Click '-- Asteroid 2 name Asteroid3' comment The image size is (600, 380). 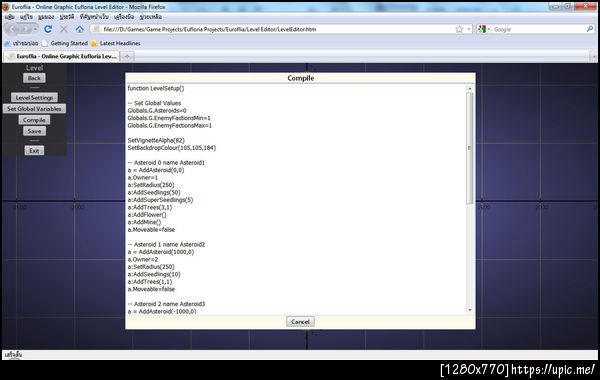coord(166,304)
